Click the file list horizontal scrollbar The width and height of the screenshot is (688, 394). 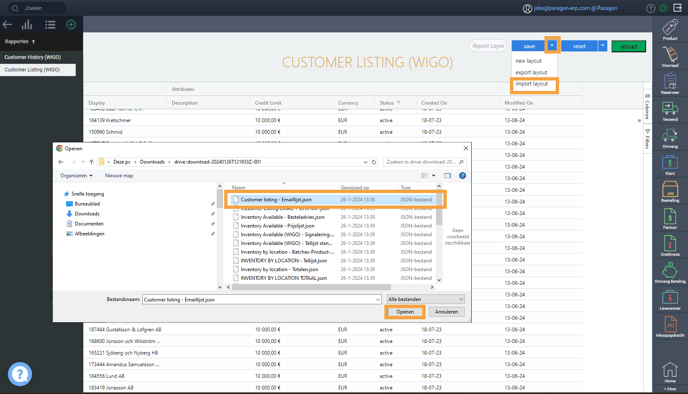click(311, 287)
